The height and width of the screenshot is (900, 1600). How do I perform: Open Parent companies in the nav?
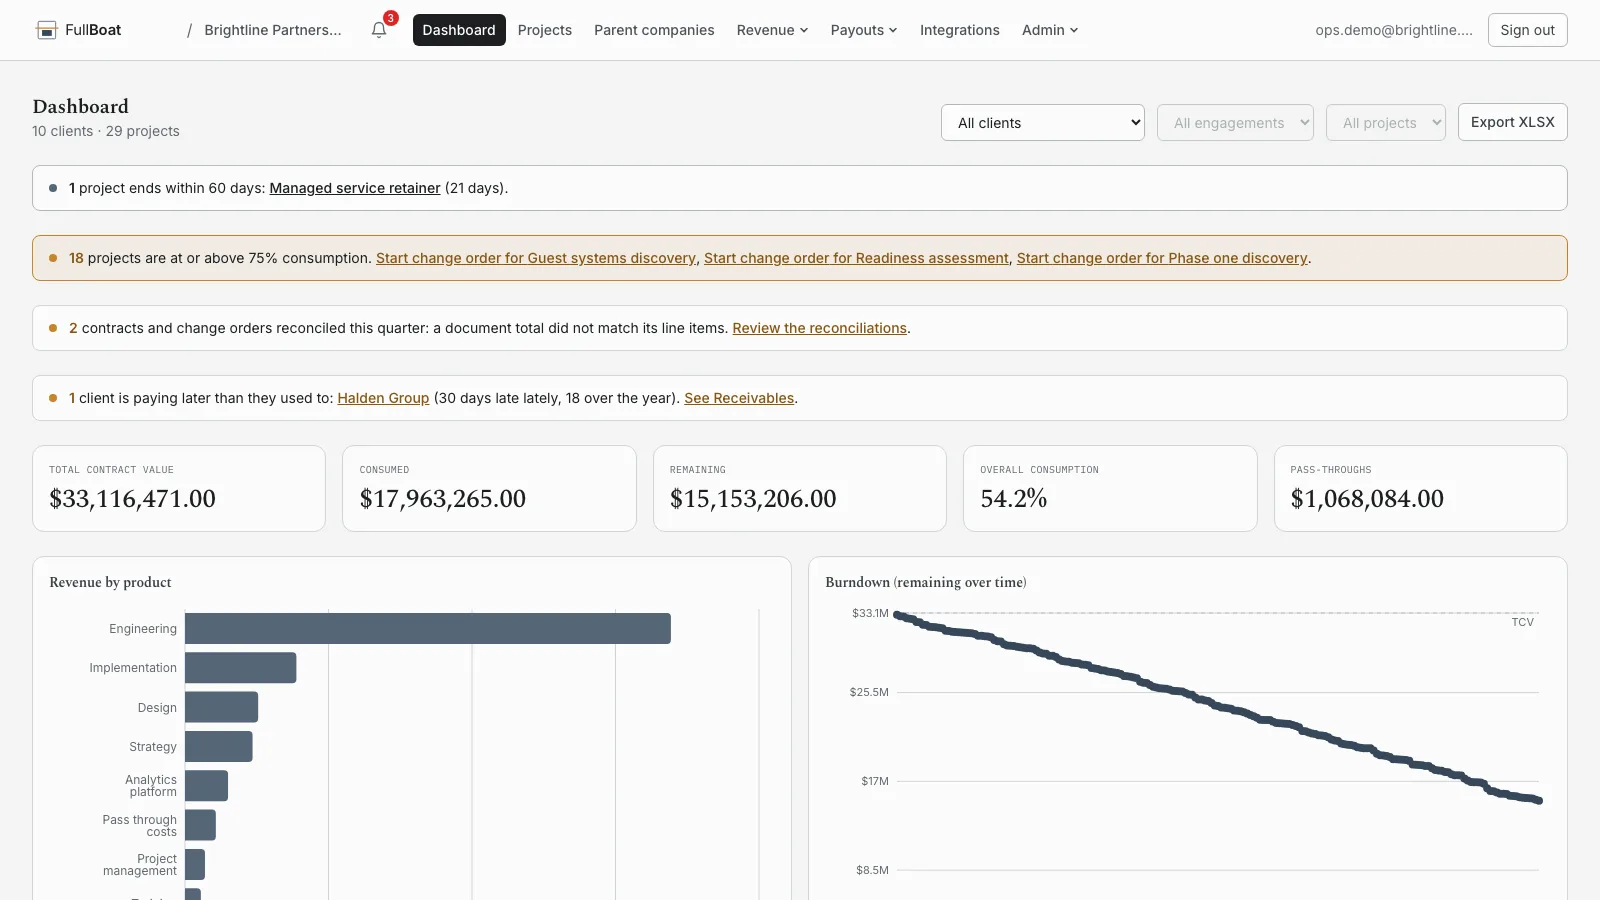tap(654, 30)
